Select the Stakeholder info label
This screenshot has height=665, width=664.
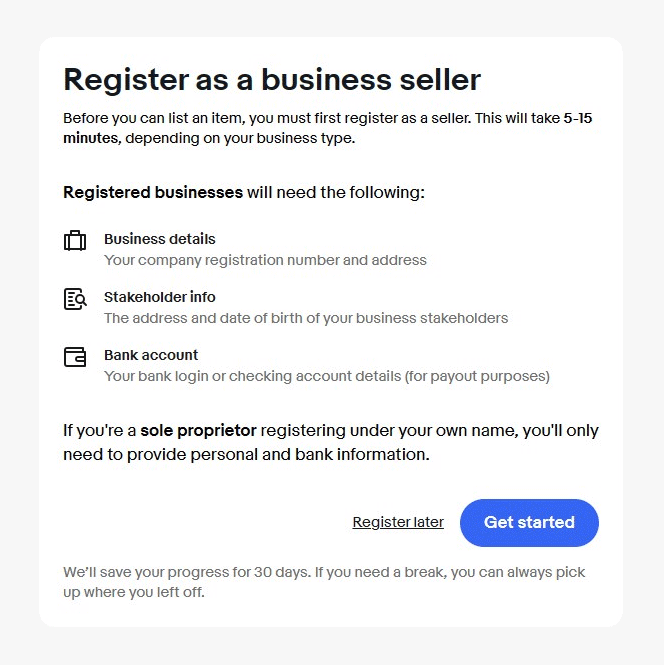(x=159, y=297)
